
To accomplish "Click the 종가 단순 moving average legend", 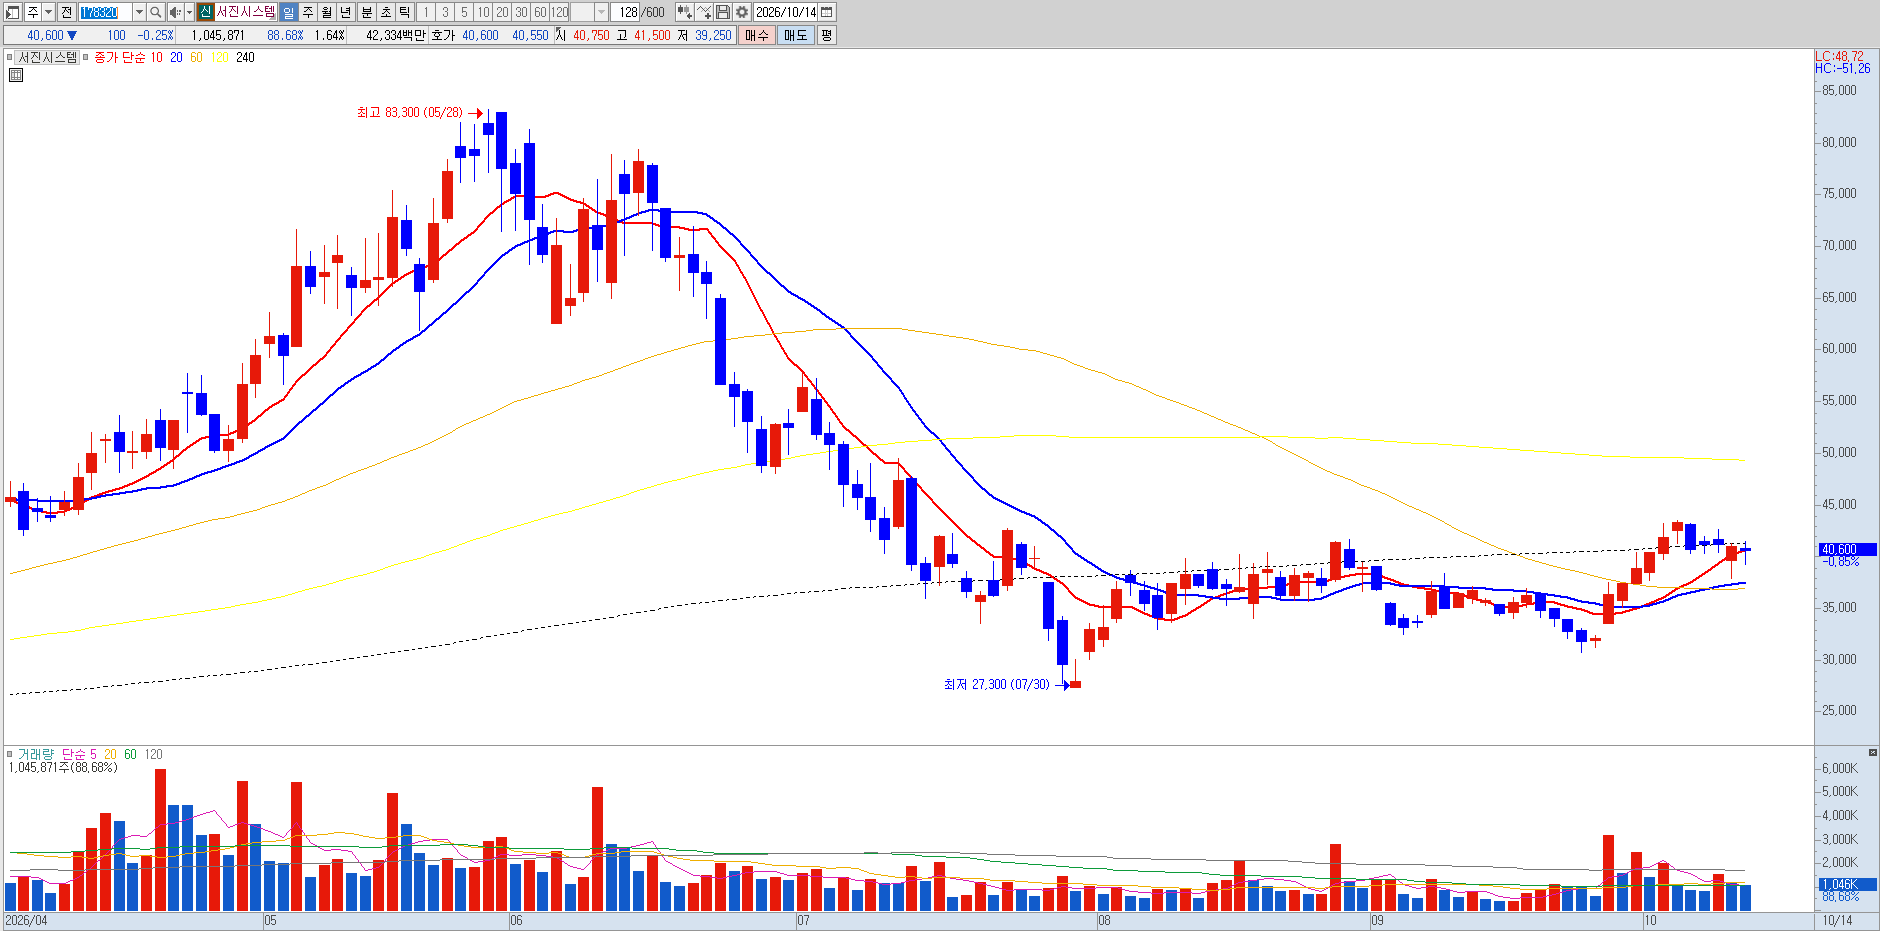I will 120,57.
